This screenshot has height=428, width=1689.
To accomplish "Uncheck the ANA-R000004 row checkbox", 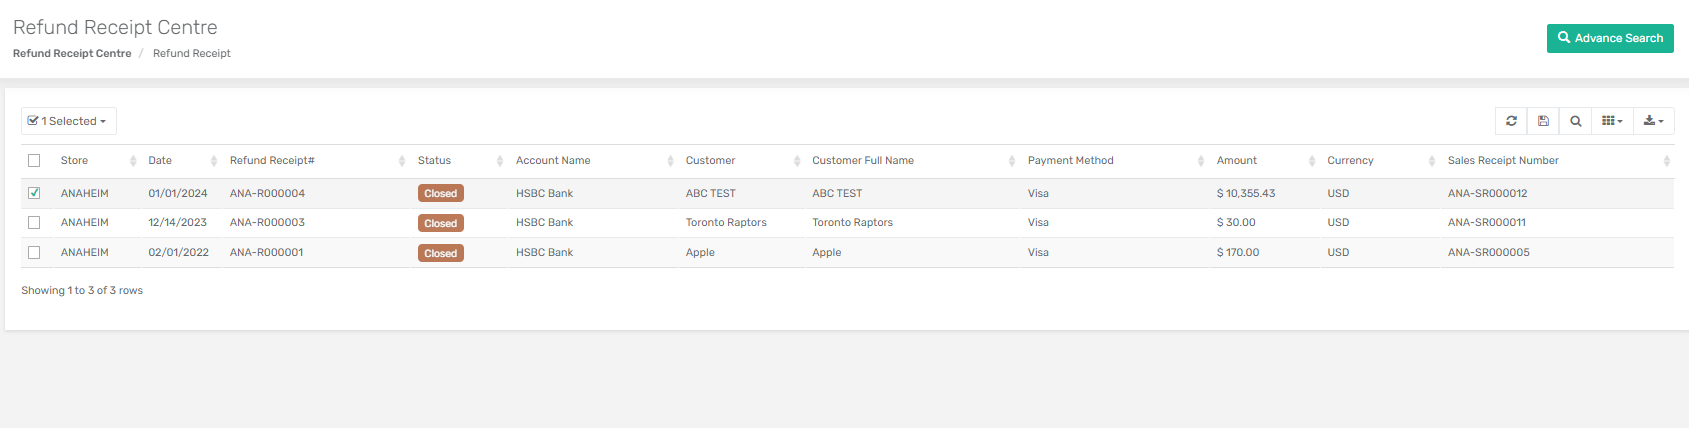I will point(34,193).
